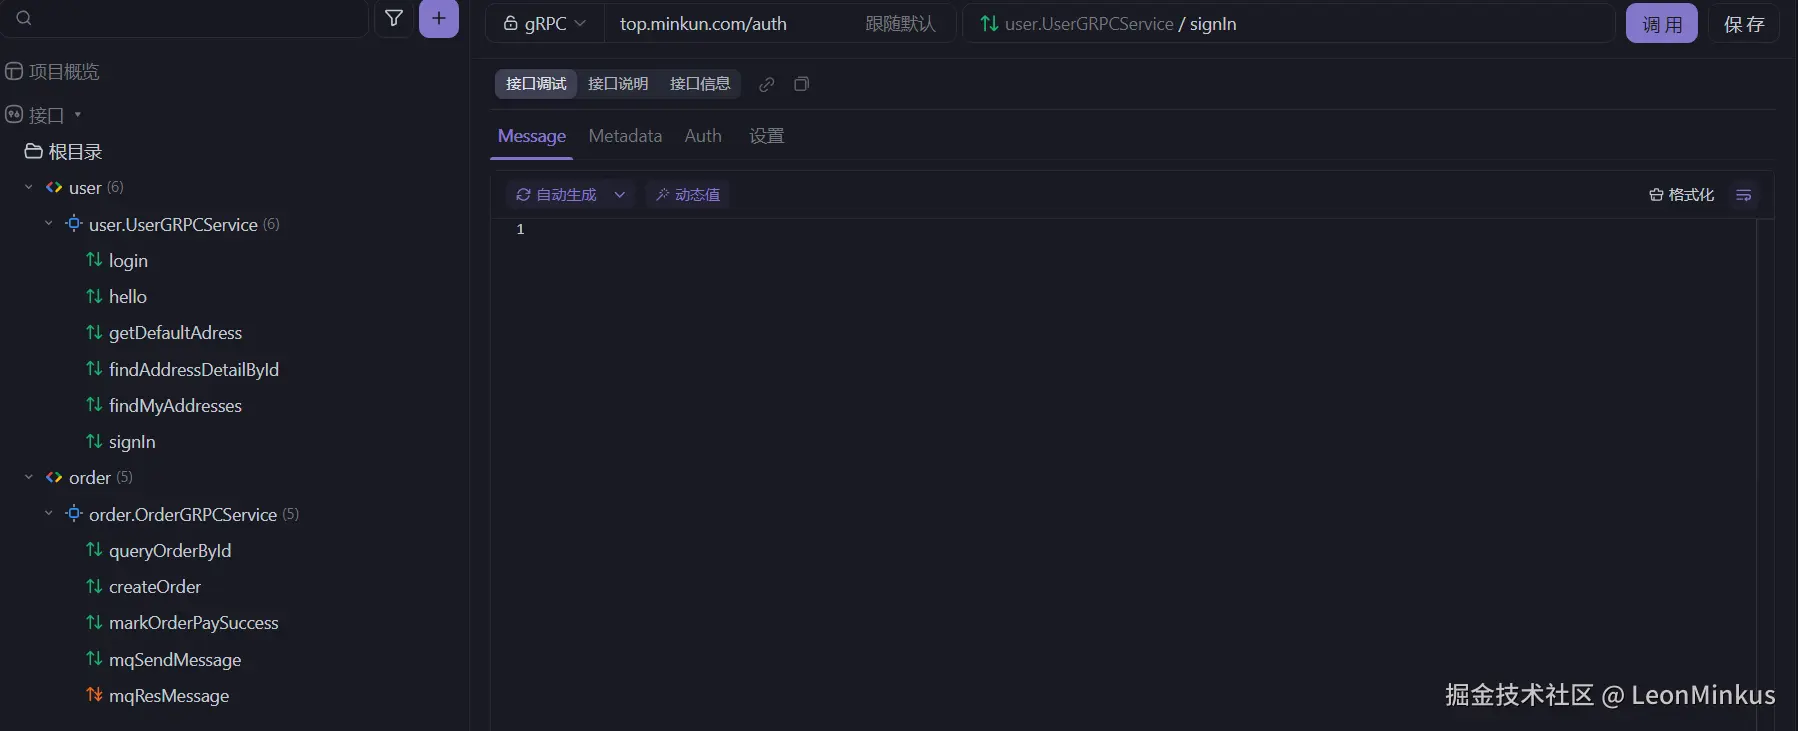Select the 项目概览 label
Viewport: 1798px width, 731px height.
pos(64,72)
